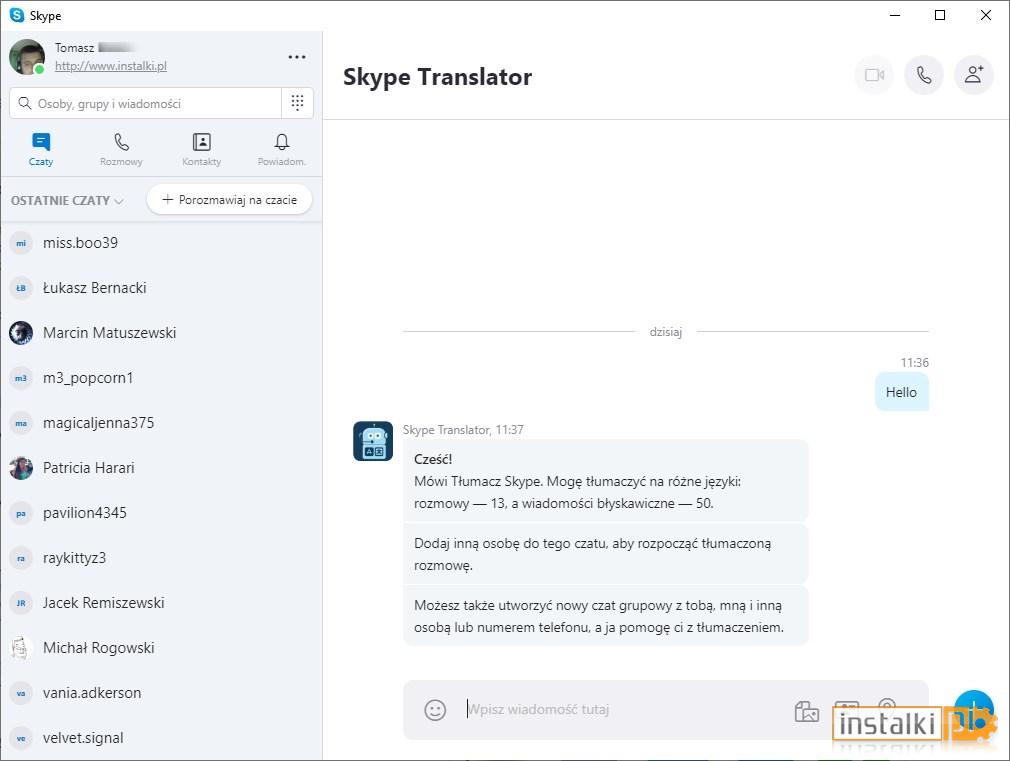
Task: Click the search magnifier icon
Action: click(x=24, y=103)
